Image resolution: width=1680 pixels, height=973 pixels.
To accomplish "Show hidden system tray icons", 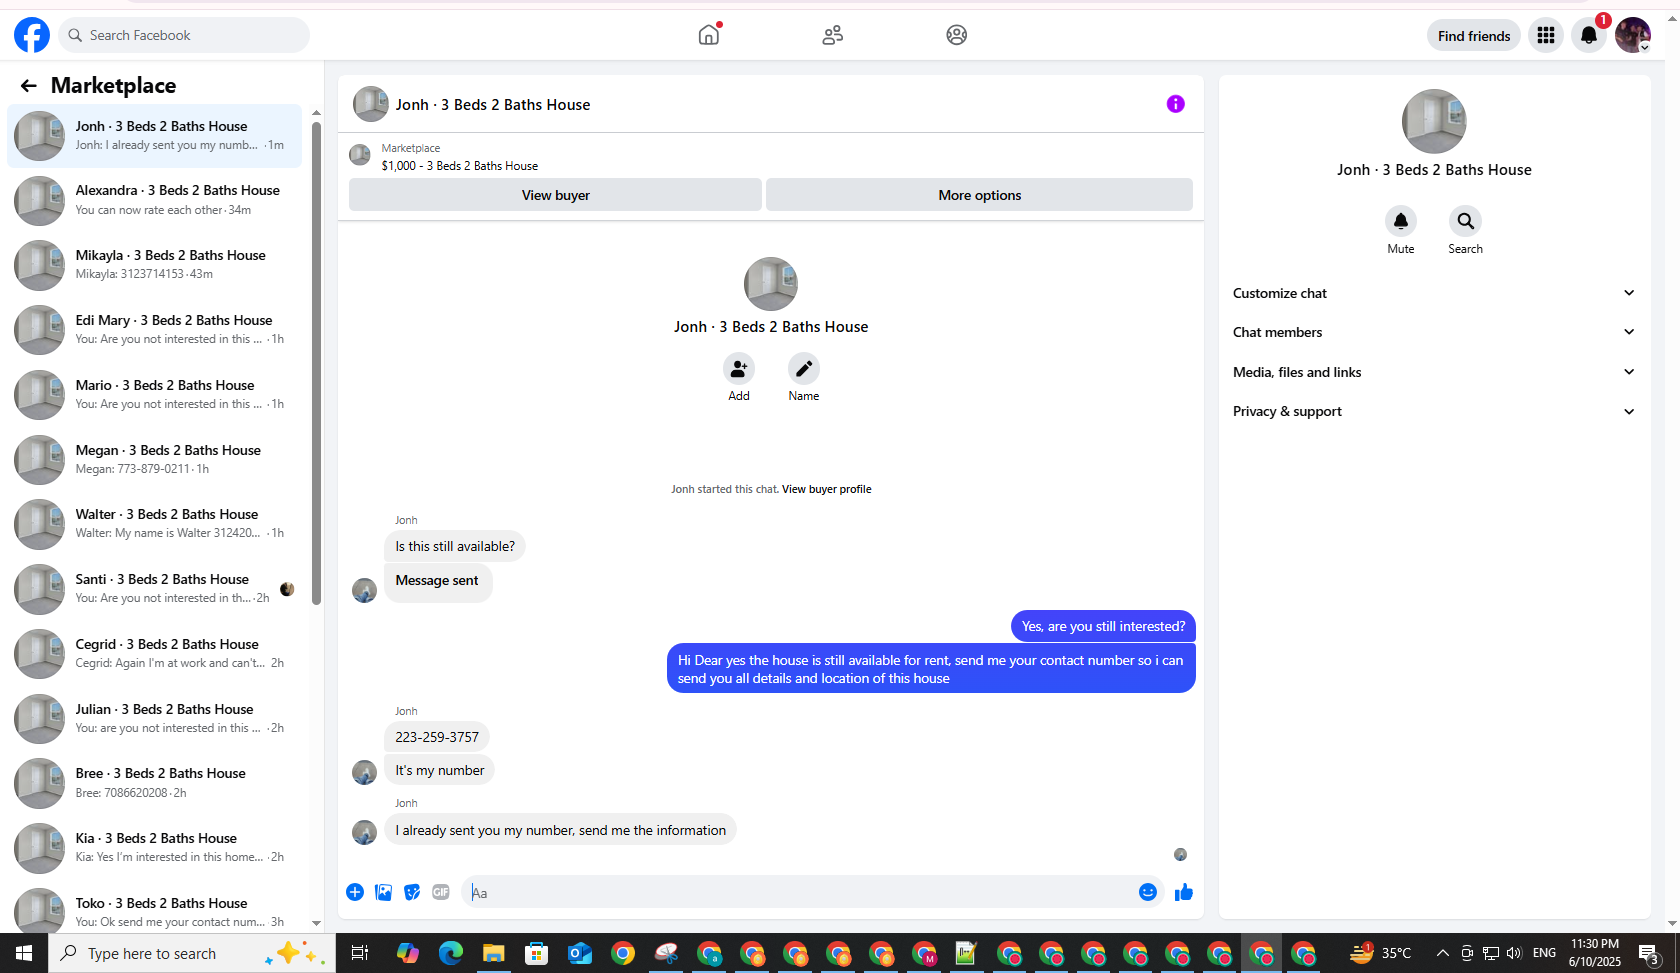I will (1443, 953).
